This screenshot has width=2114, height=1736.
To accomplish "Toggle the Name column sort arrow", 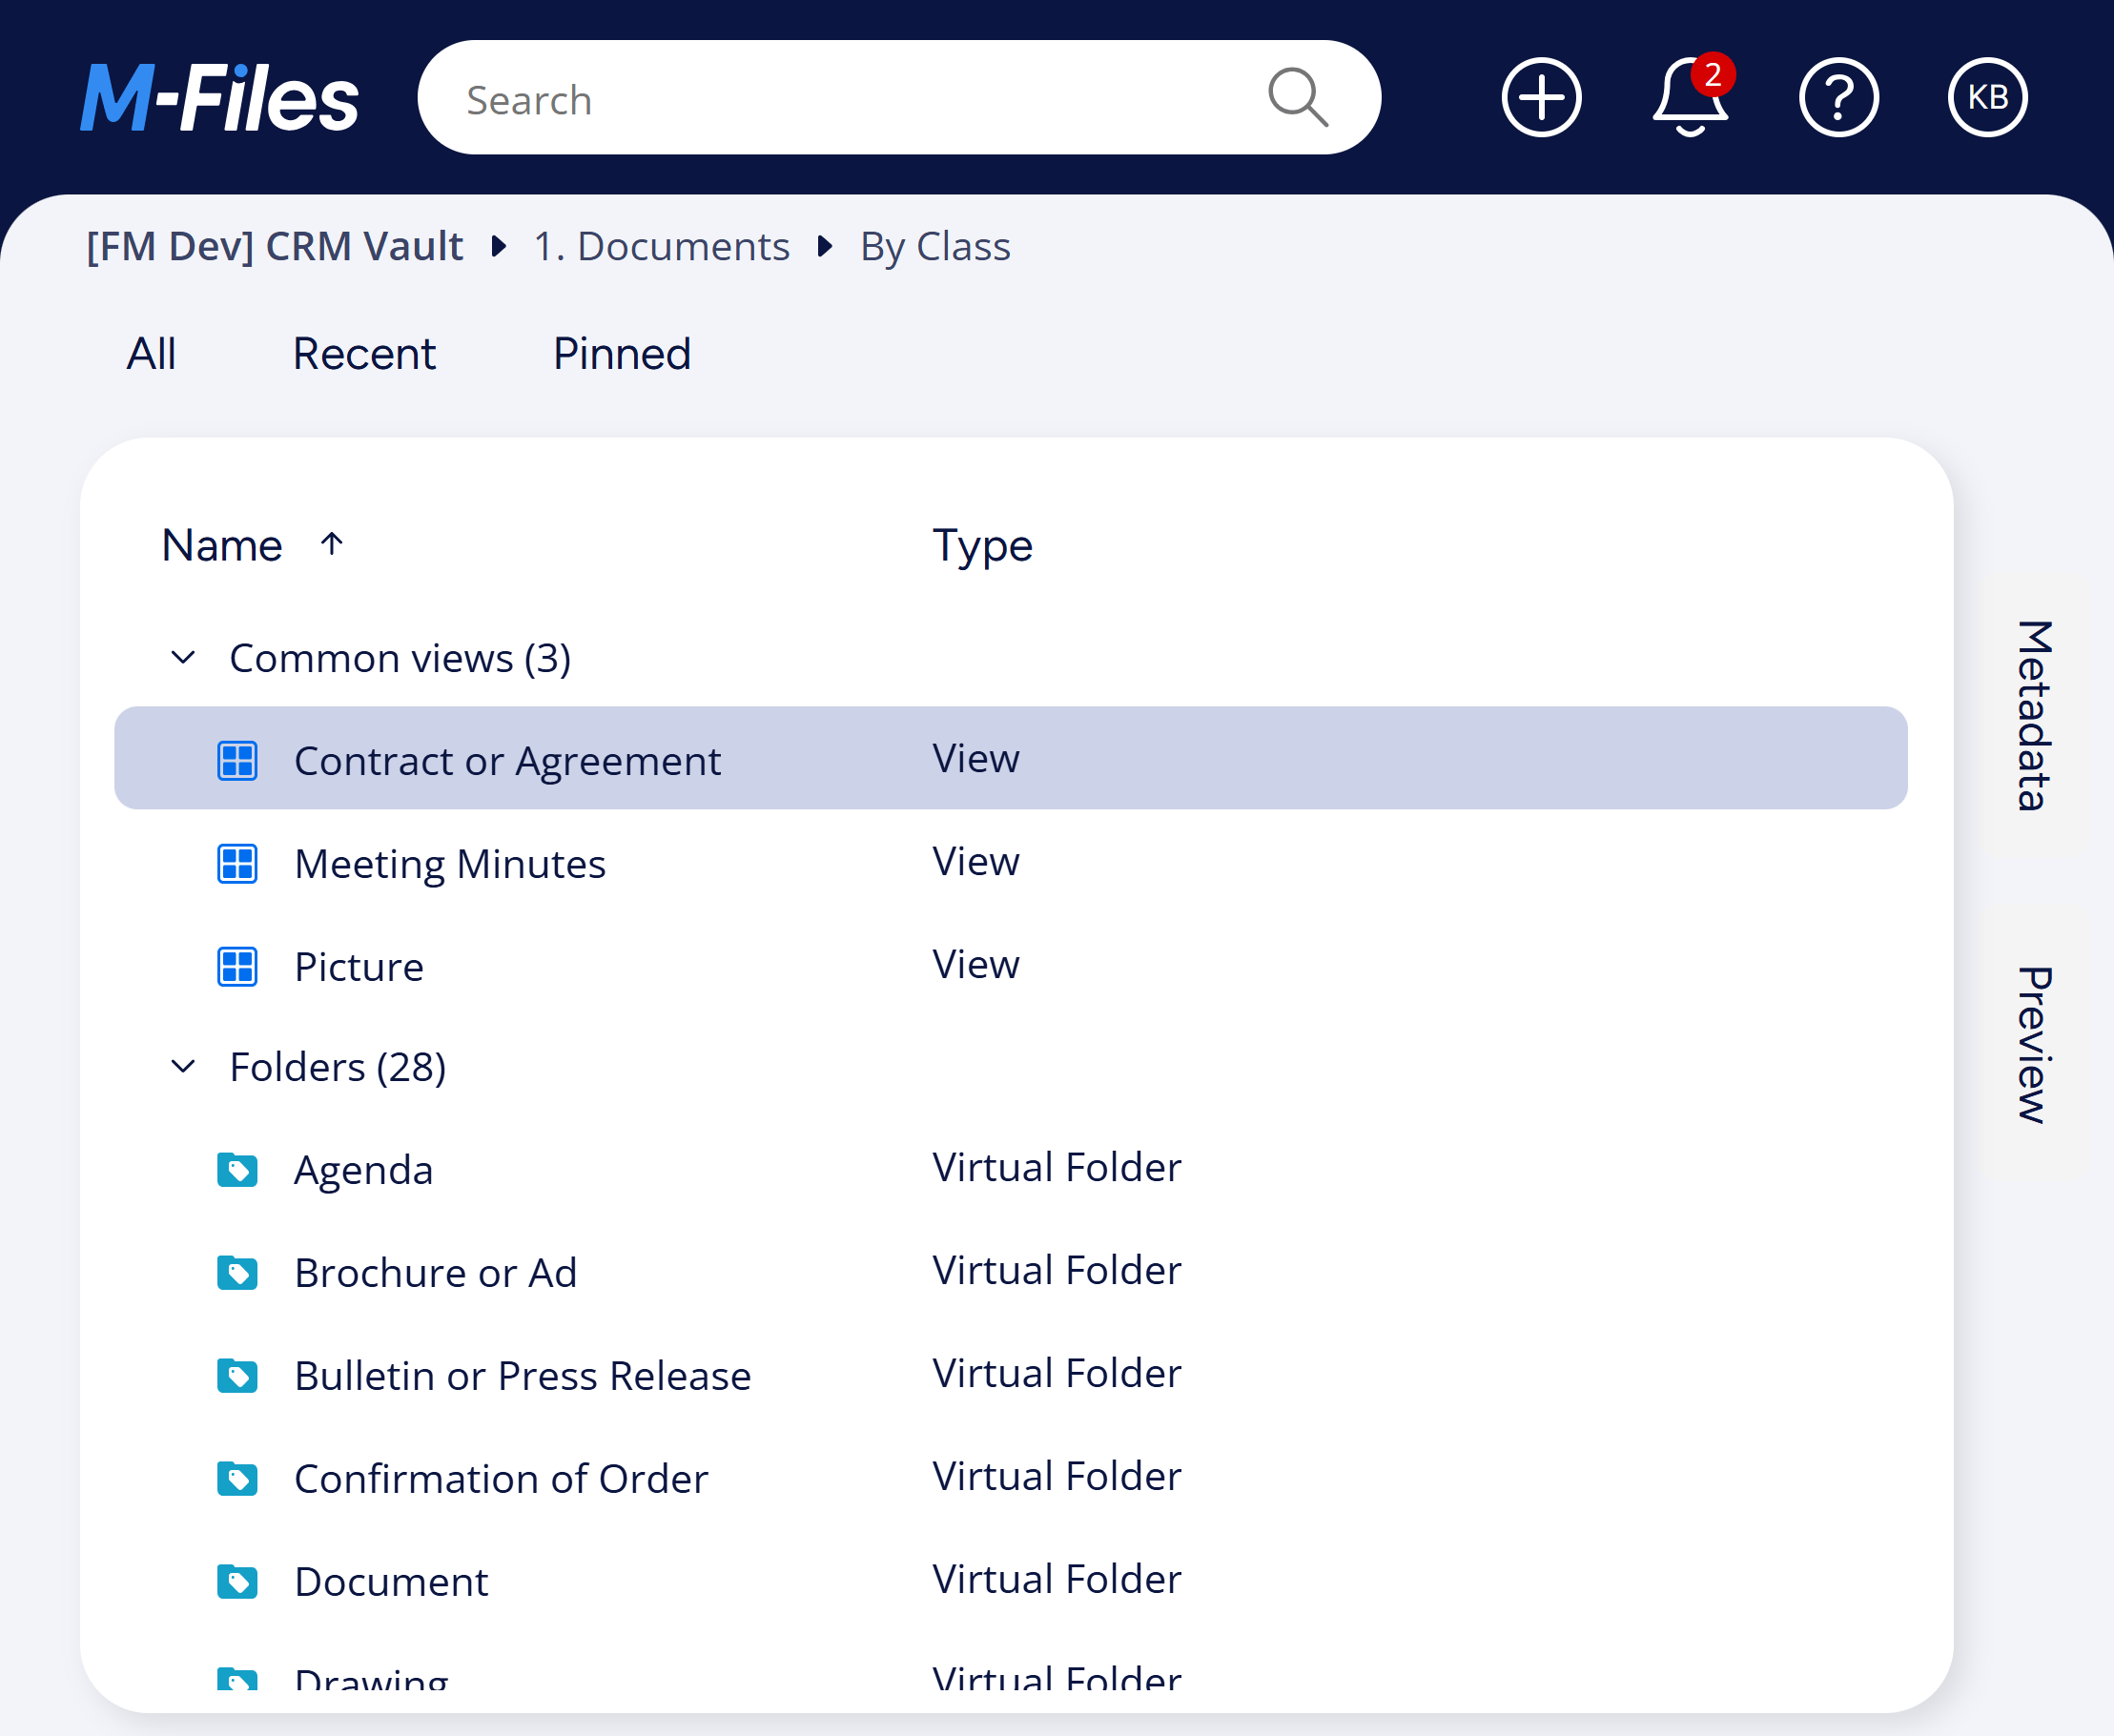I will pyautogui.click(x=332, y=544).
